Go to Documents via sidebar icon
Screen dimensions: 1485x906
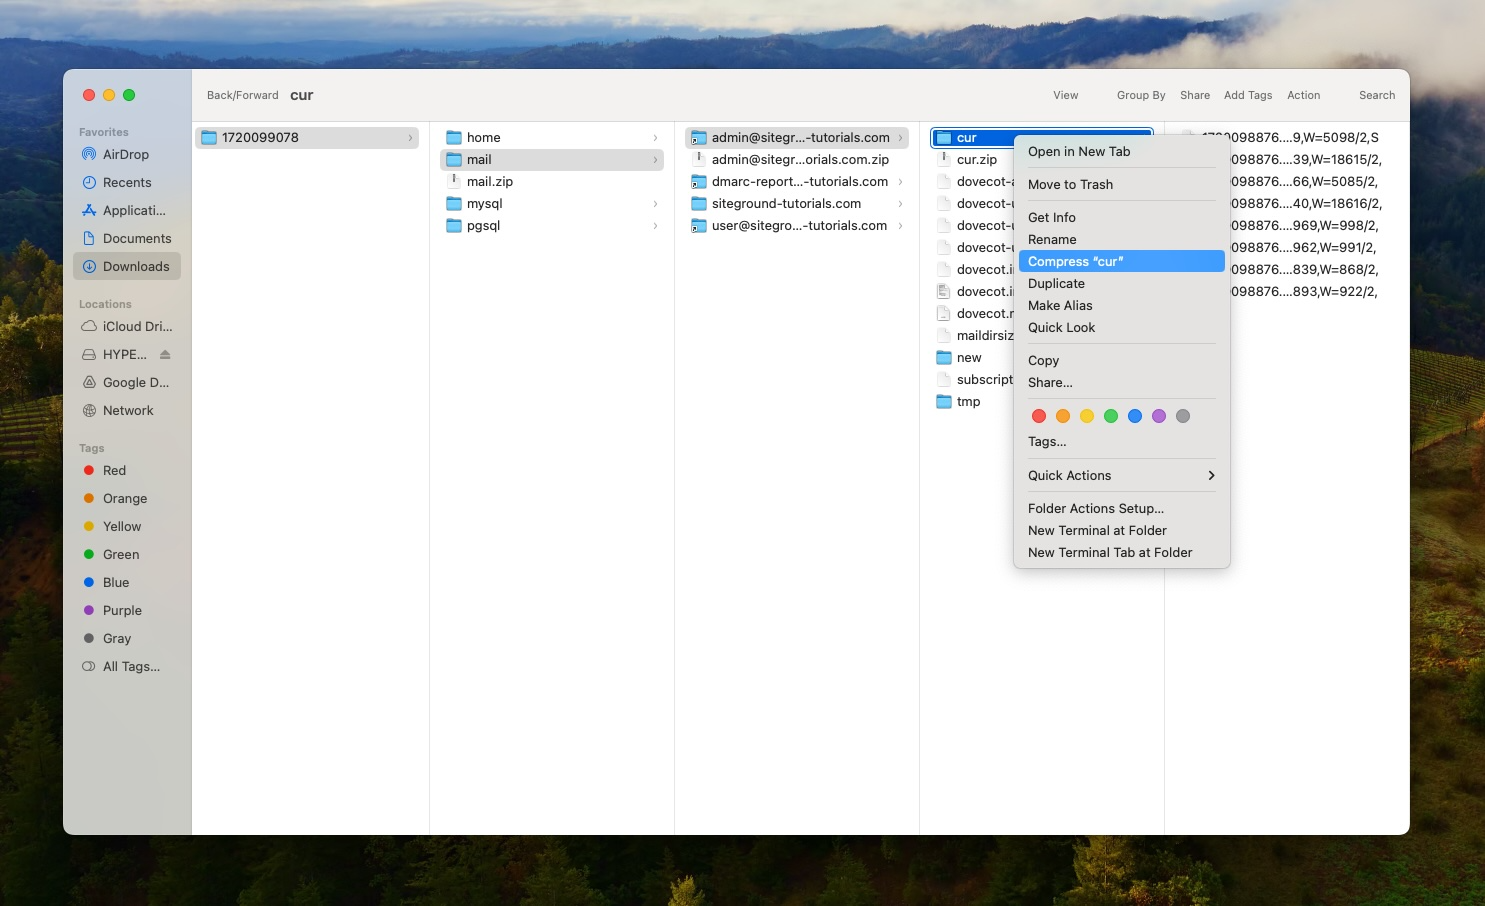coord(135,238)
